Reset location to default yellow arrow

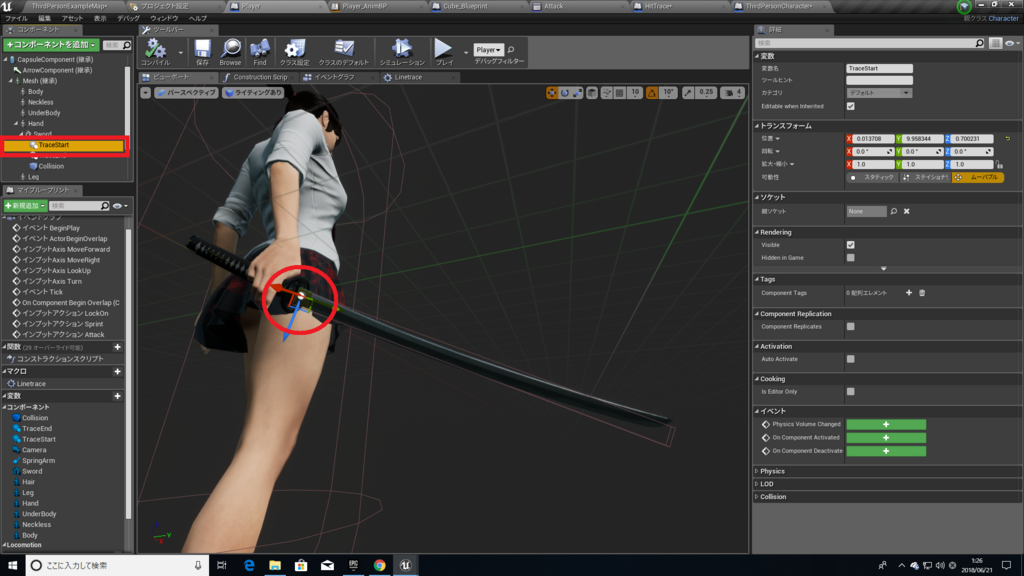coord(1008,138)
